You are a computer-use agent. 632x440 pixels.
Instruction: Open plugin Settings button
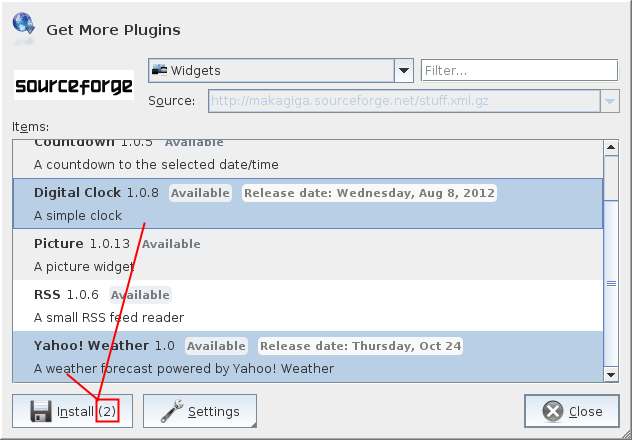(x=200, y=411)
